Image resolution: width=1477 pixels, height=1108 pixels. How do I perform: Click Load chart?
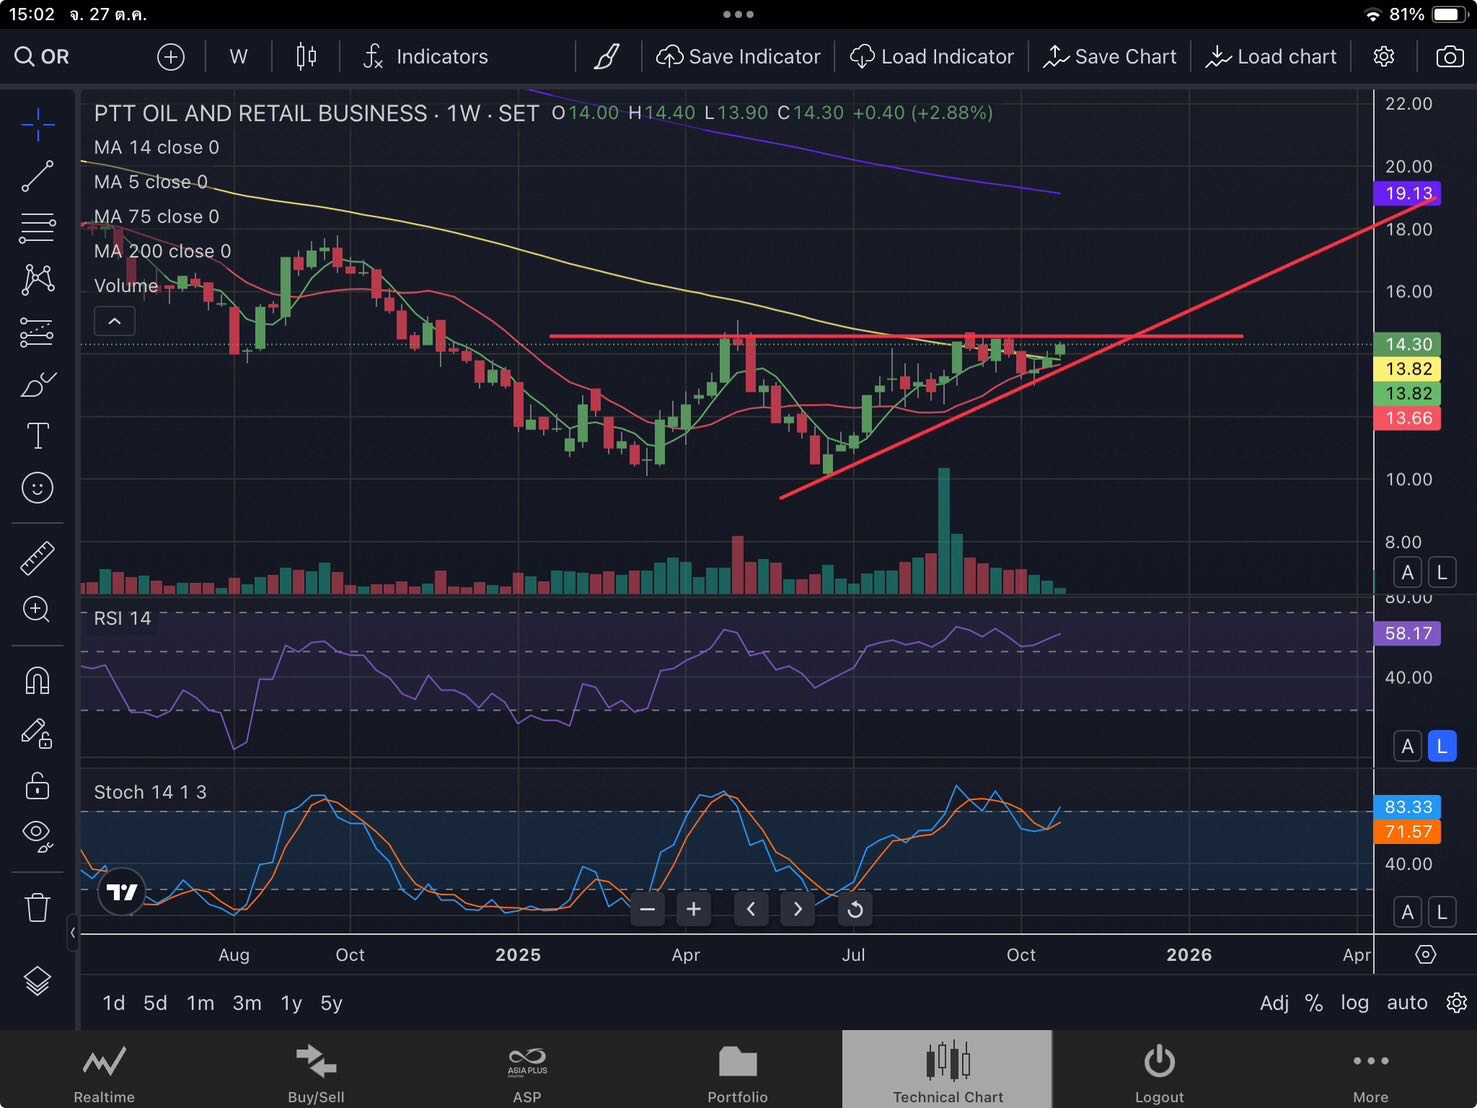(x=1271, y=57)
